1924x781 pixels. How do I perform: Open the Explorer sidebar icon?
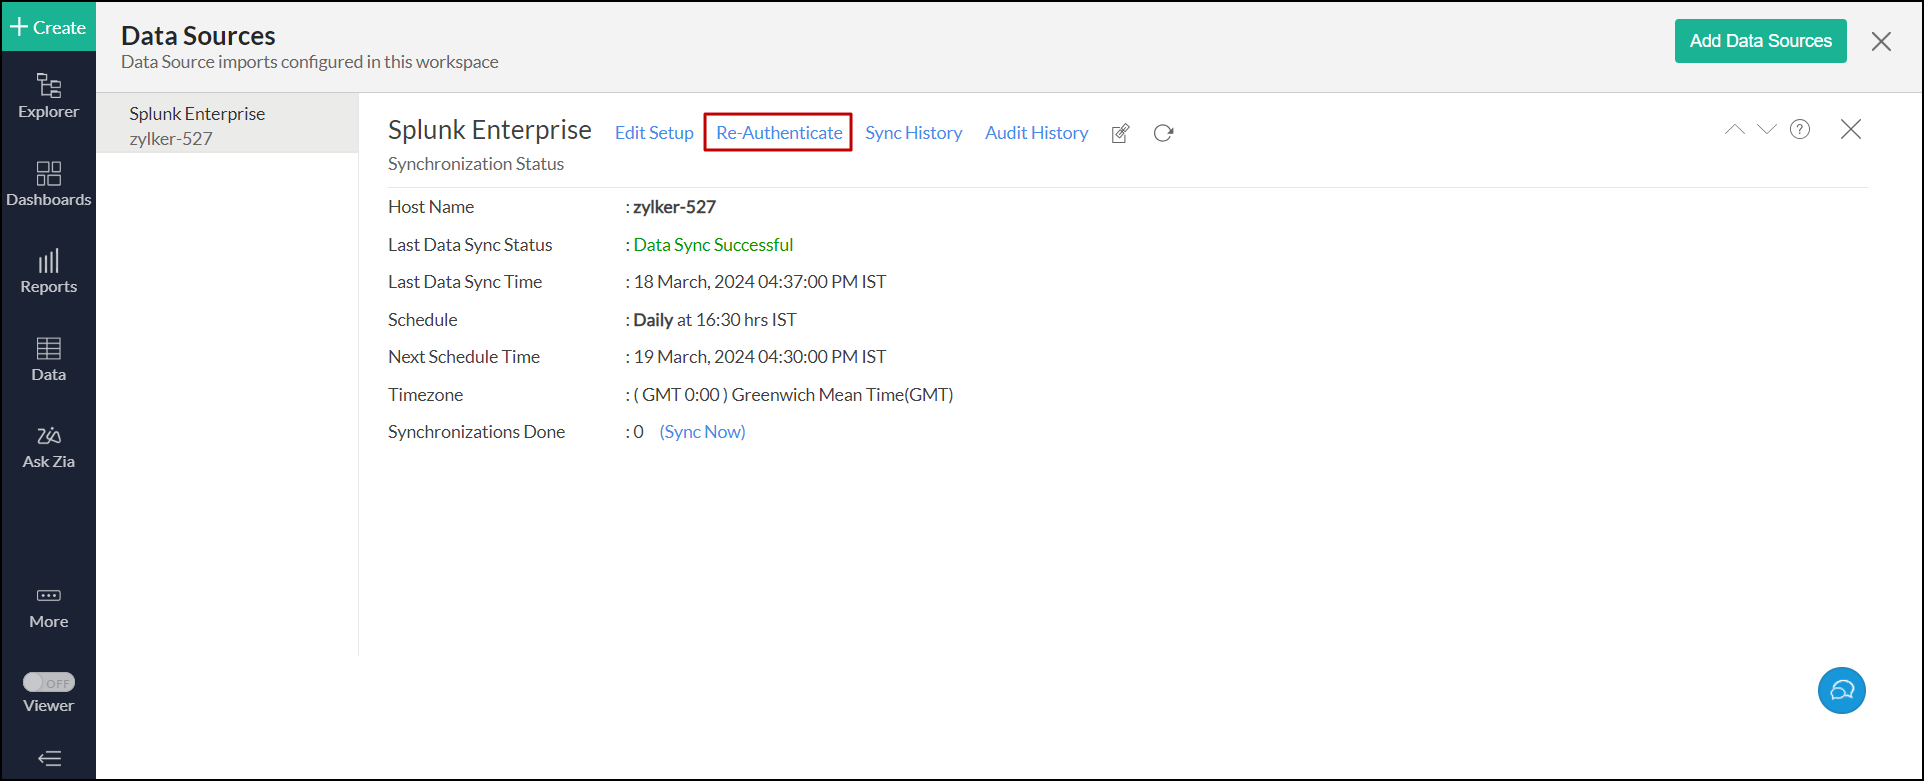click(48, 96)
